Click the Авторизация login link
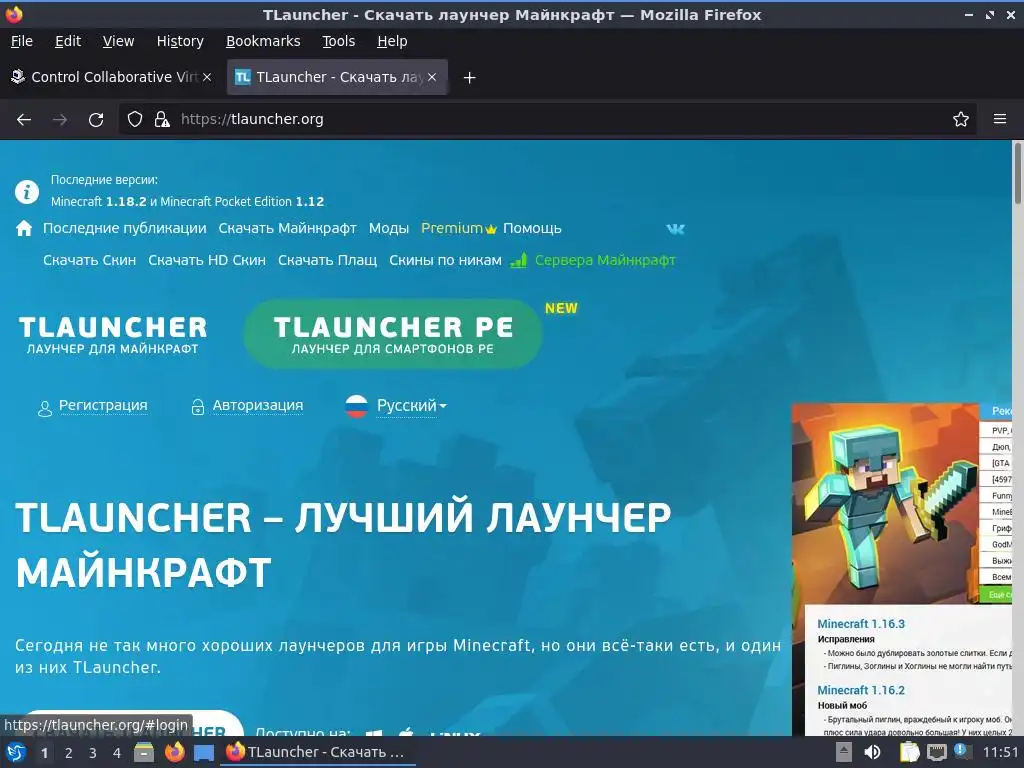Image resolution: width=1024 pixels, height=768 pixels. [258, 406]
